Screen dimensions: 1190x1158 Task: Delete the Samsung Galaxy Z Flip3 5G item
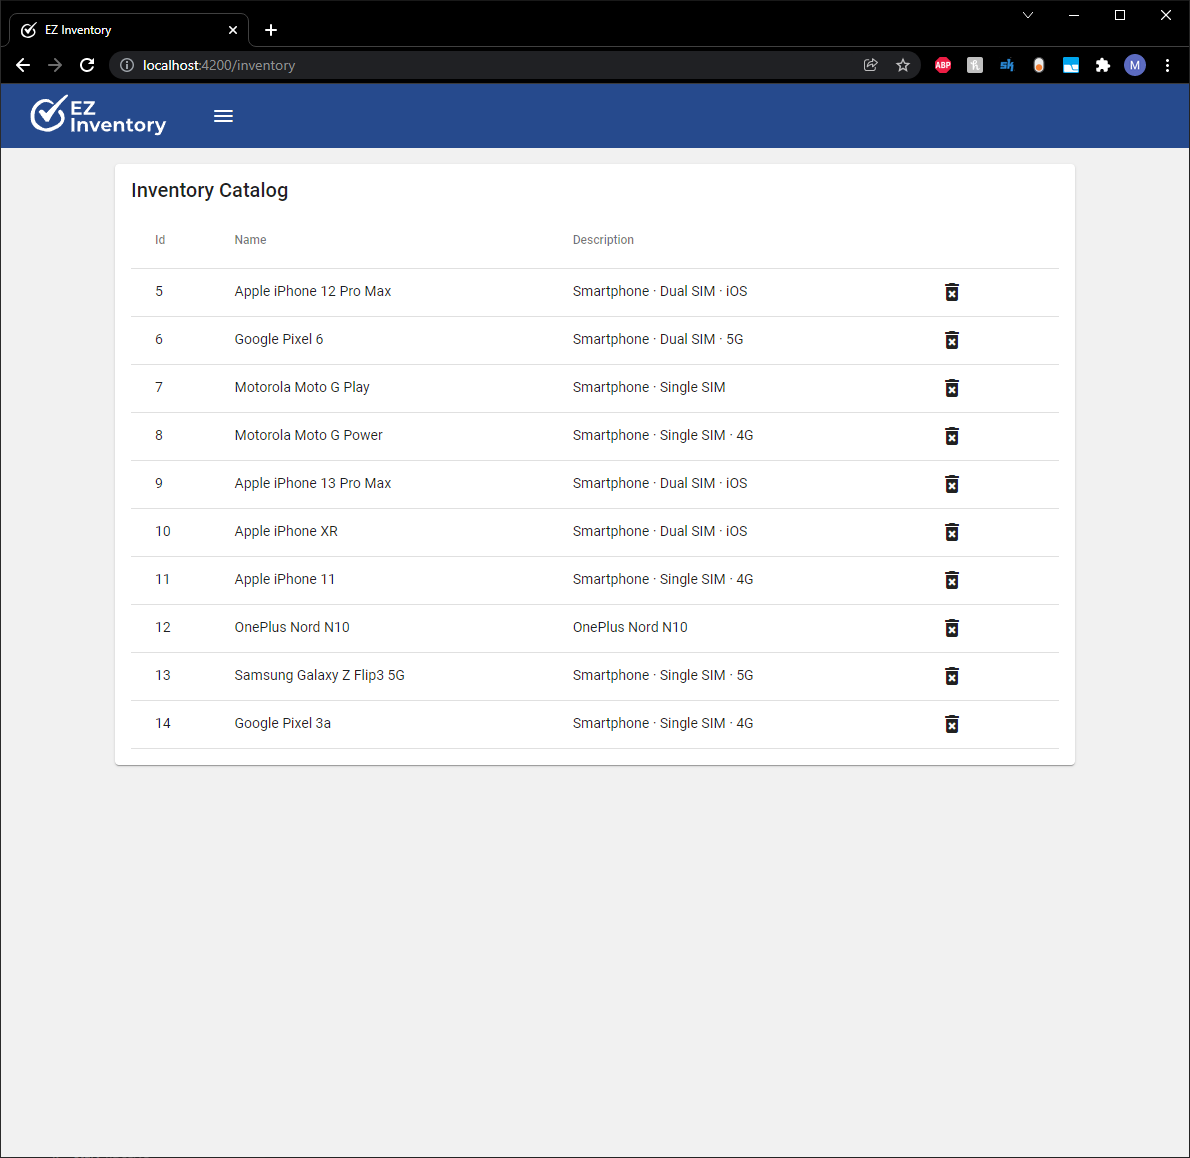[951, 676]
